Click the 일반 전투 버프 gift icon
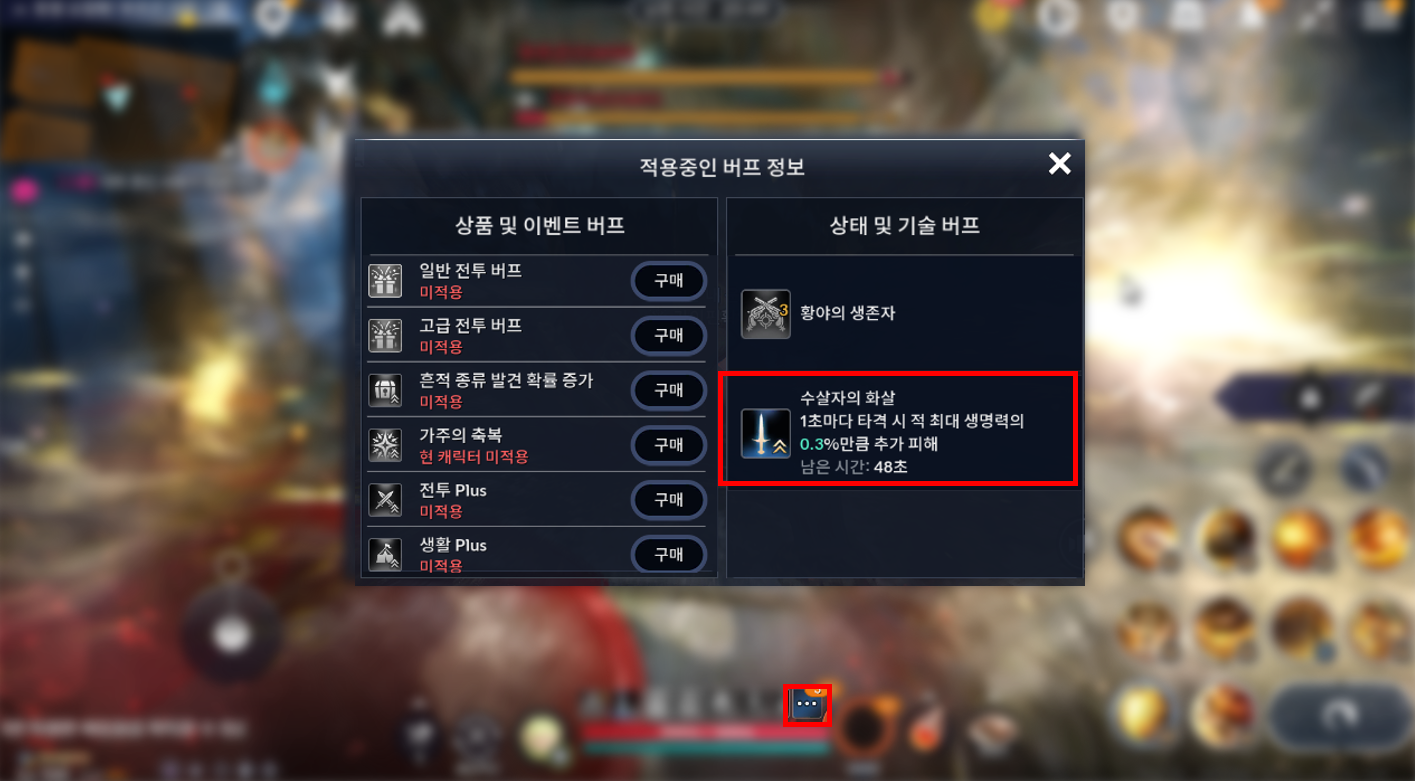The width and height of the screenshot is (1415, 781). point(385,281)
